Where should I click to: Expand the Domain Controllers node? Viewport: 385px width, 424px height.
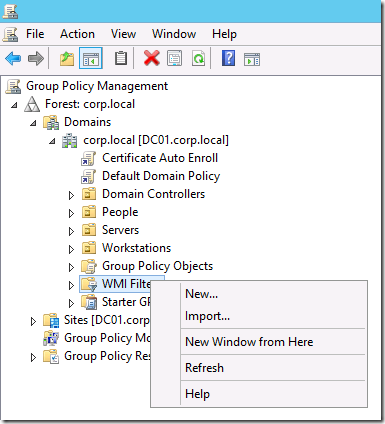[x=71, y=195]
